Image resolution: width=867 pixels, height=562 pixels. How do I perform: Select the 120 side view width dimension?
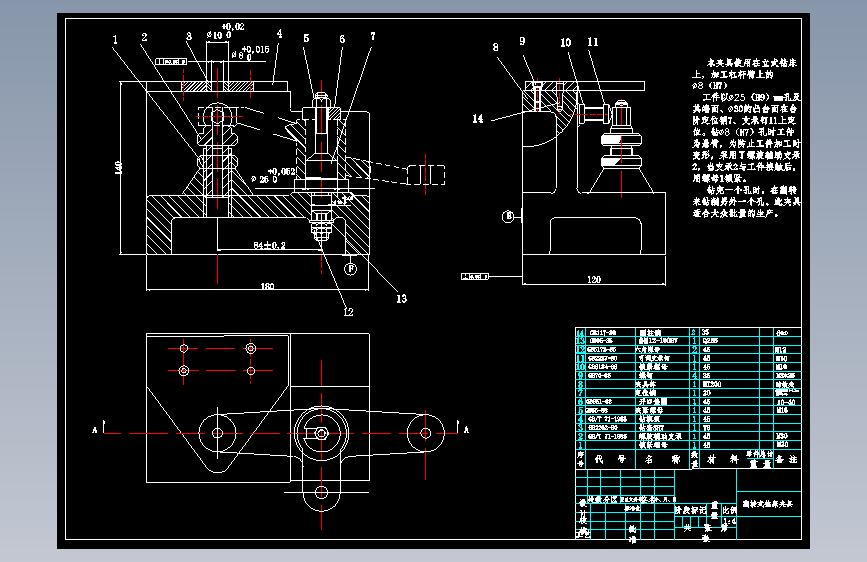click(x=594, y=279)
